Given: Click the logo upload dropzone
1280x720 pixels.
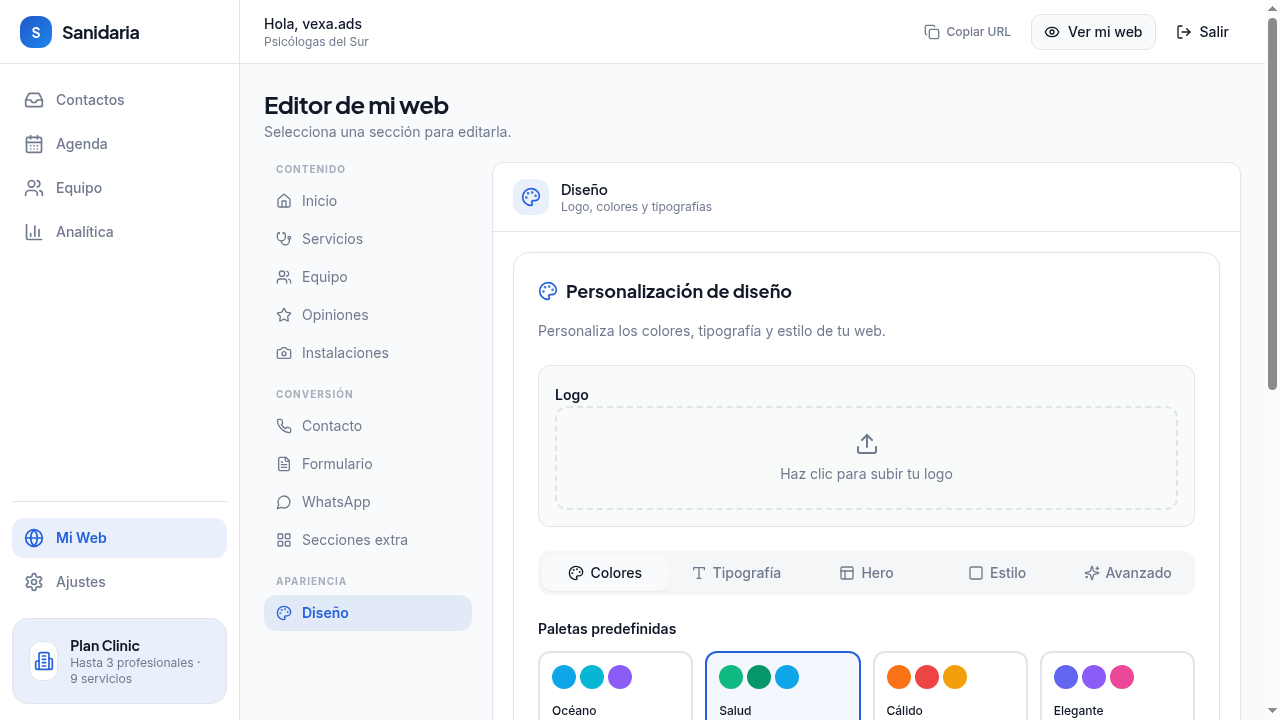Looking at the screenshot, I should click(867, 458).
